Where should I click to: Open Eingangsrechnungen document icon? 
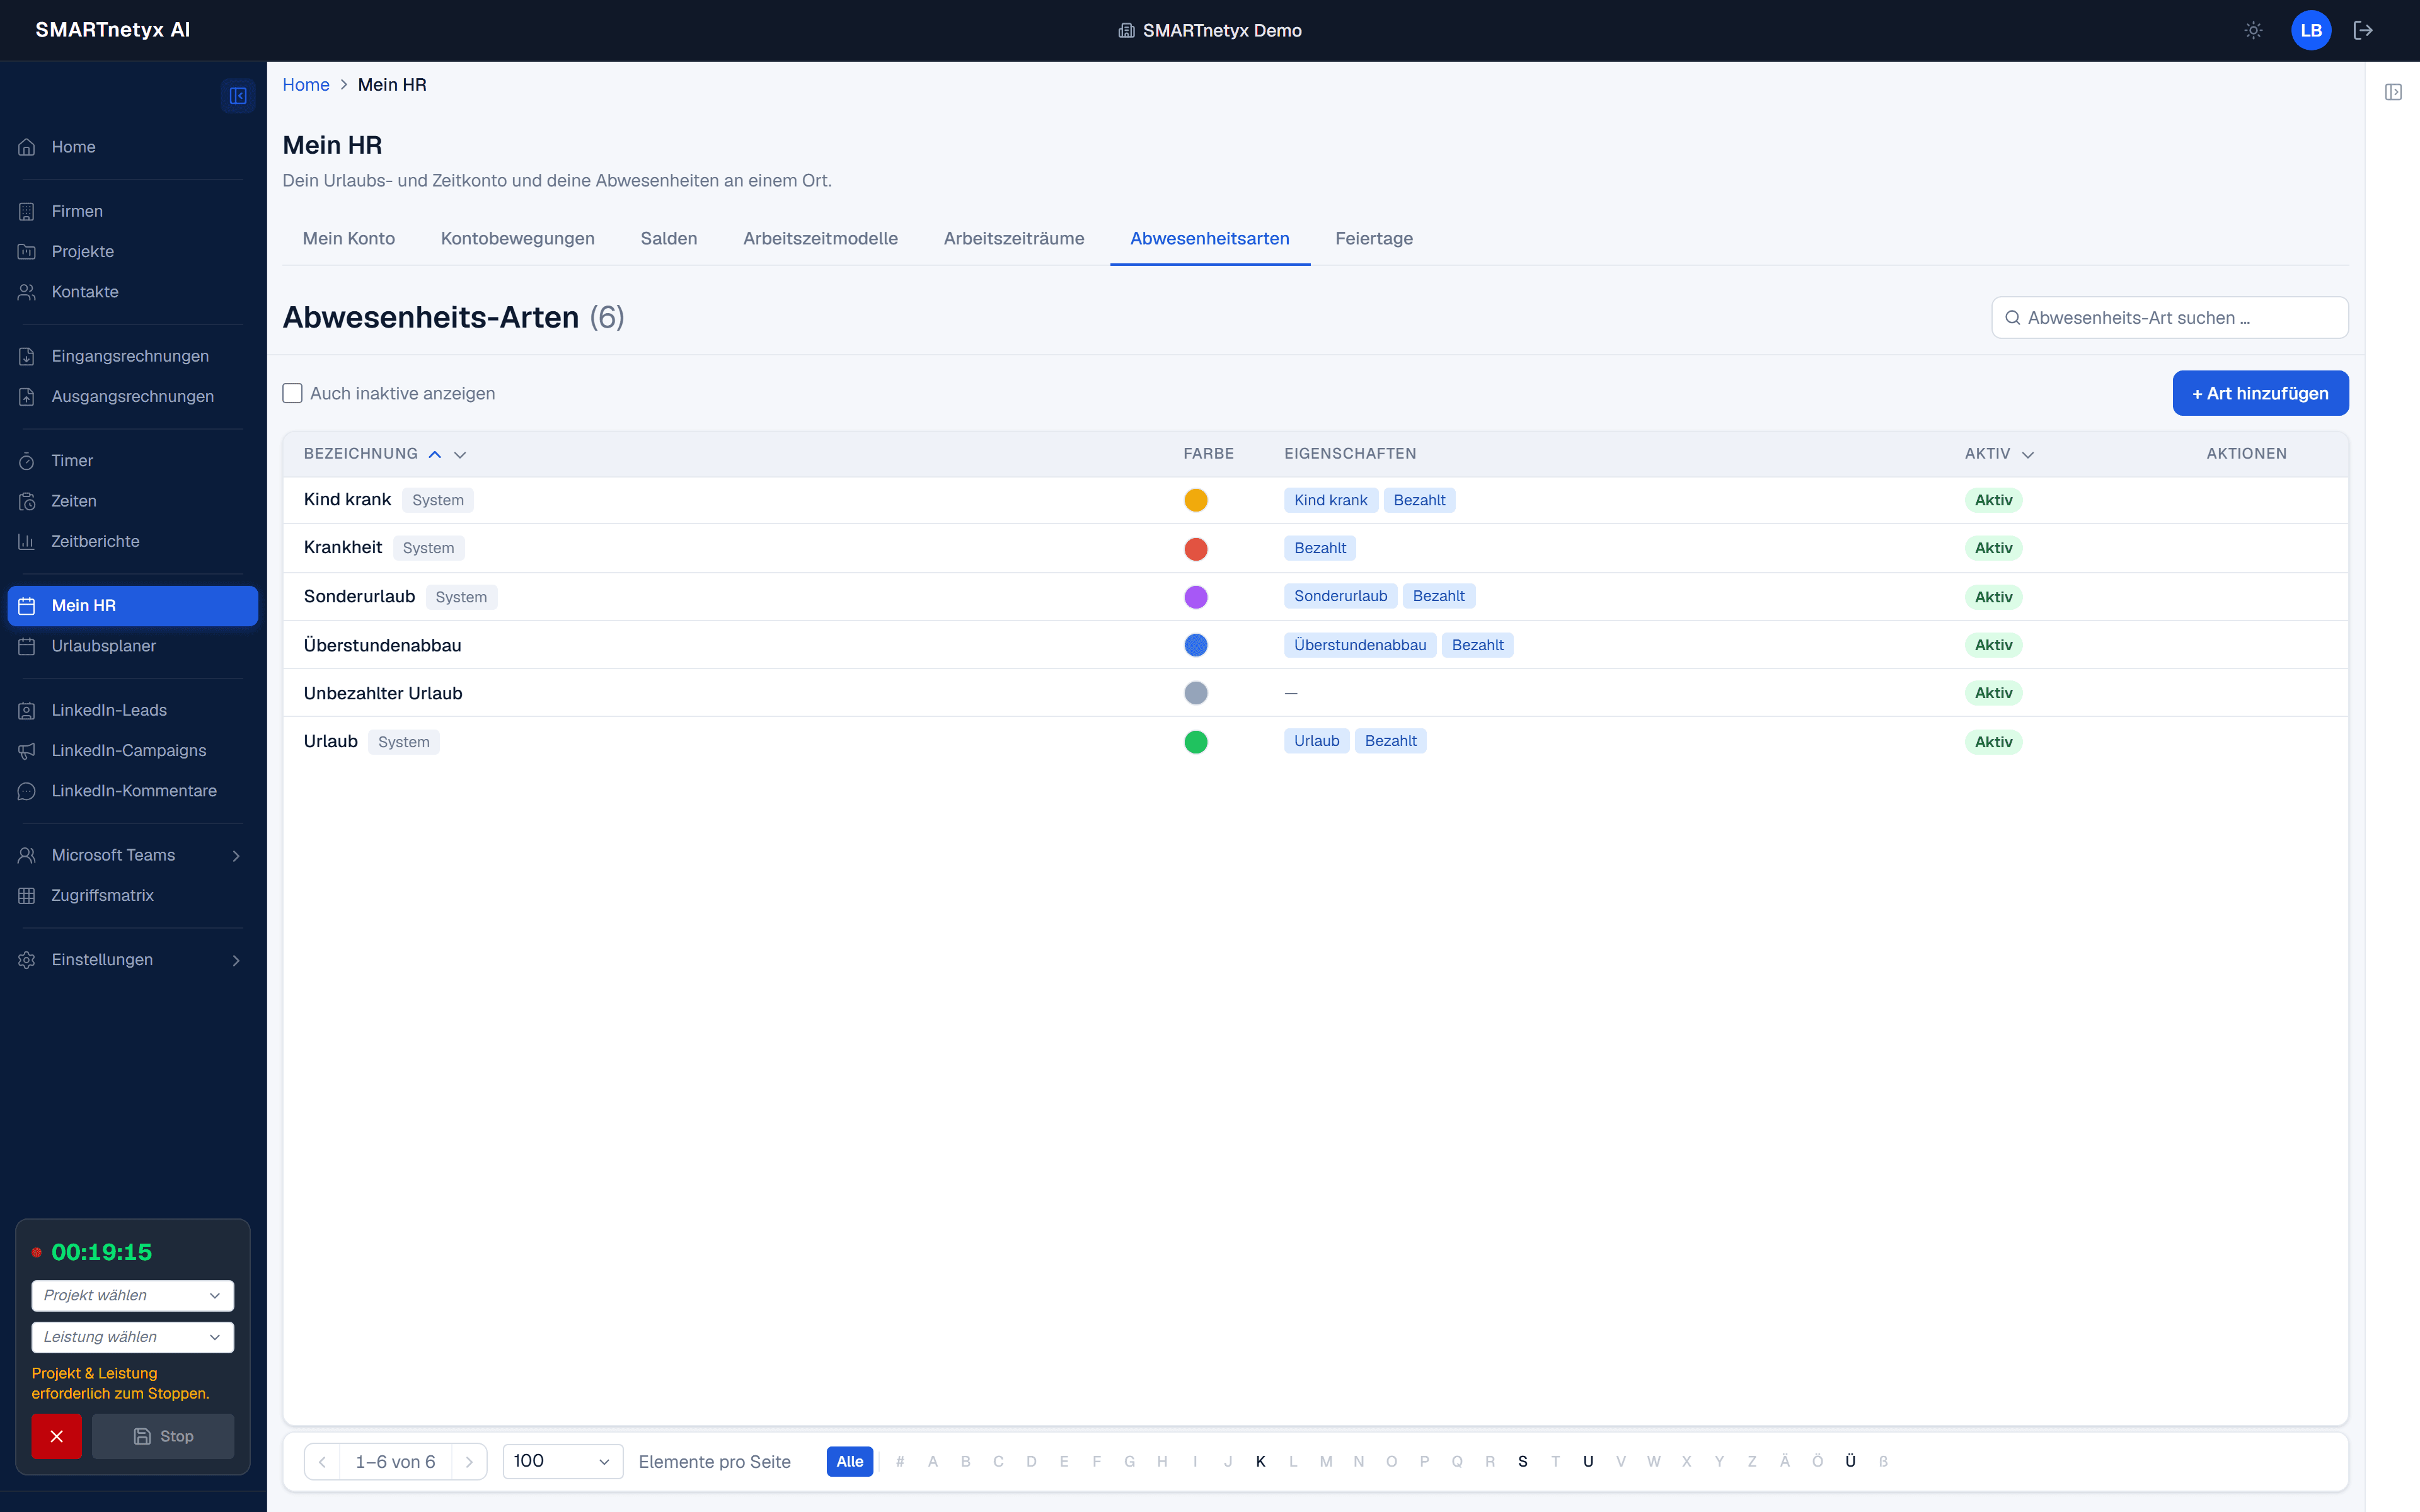[27, 356]
